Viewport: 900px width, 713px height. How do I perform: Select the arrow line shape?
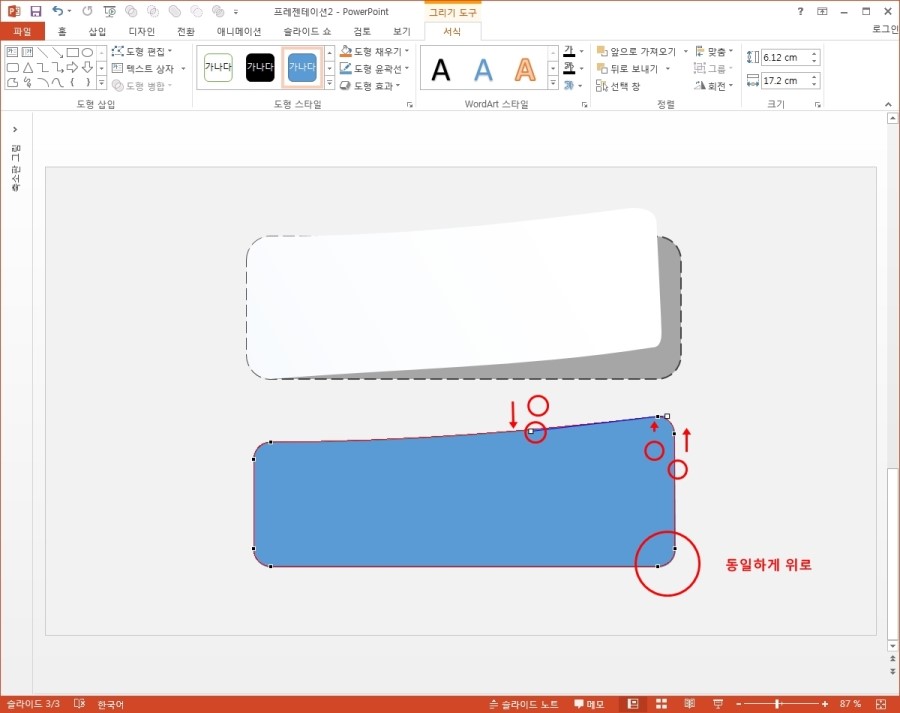[x=57, y=52]
